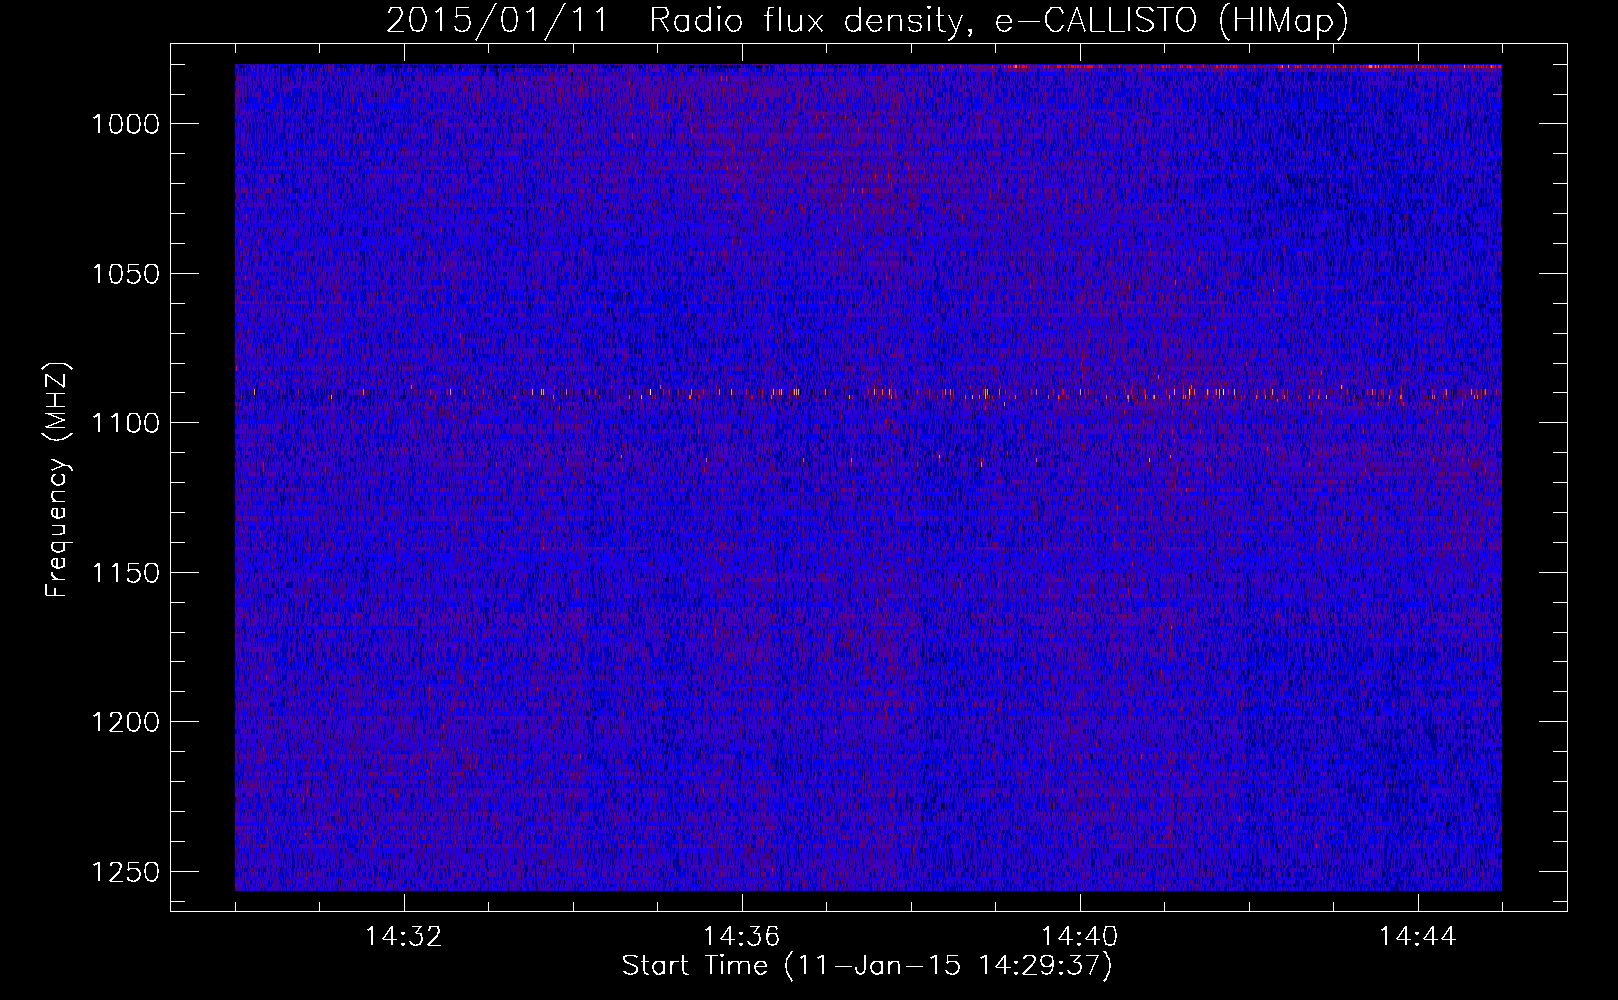The image size is (1618, 1000).
Task: Select the 14:36 time tick label
Action: [742, 937]
